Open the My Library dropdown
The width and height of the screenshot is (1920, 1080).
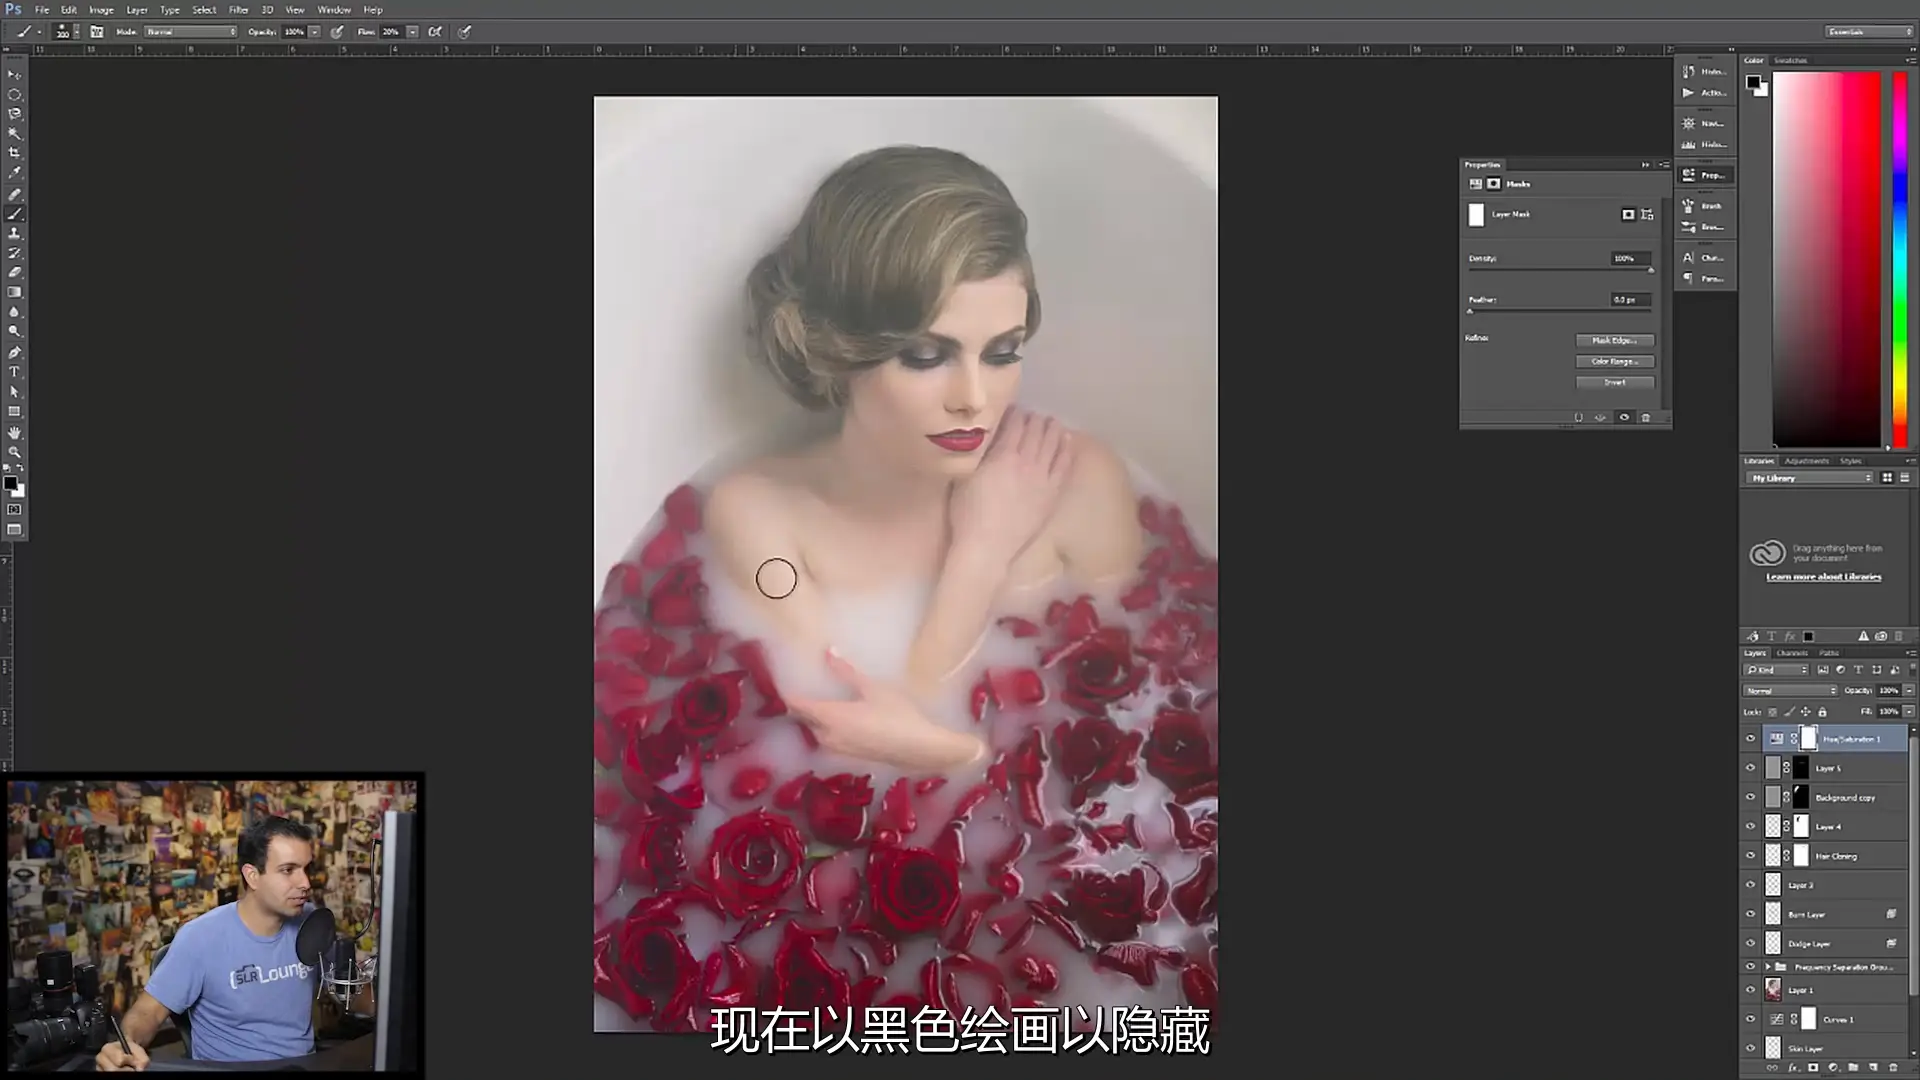[x=1810, y=478]
